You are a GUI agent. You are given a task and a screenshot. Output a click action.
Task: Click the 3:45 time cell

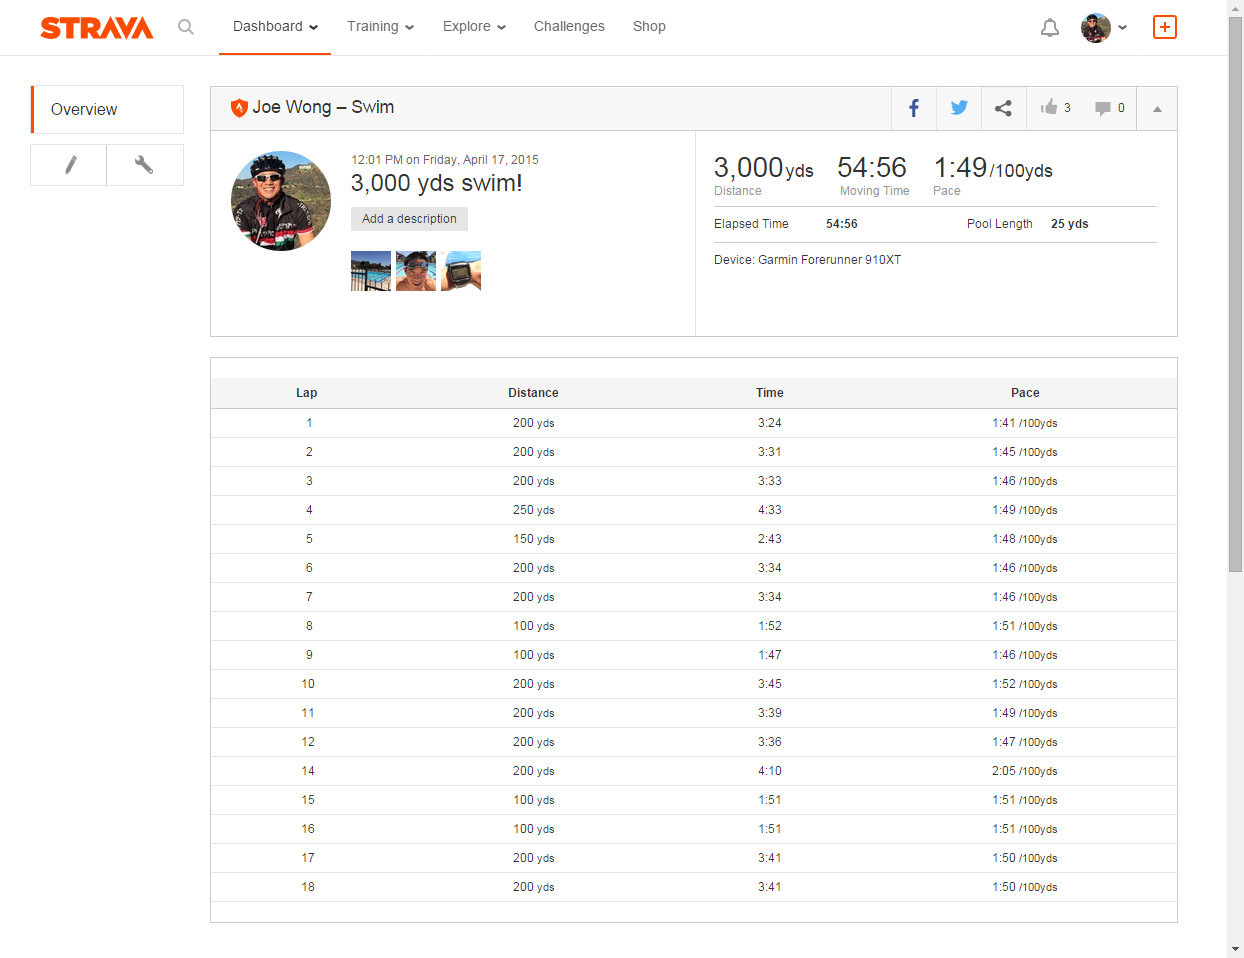tap(770, 684)
